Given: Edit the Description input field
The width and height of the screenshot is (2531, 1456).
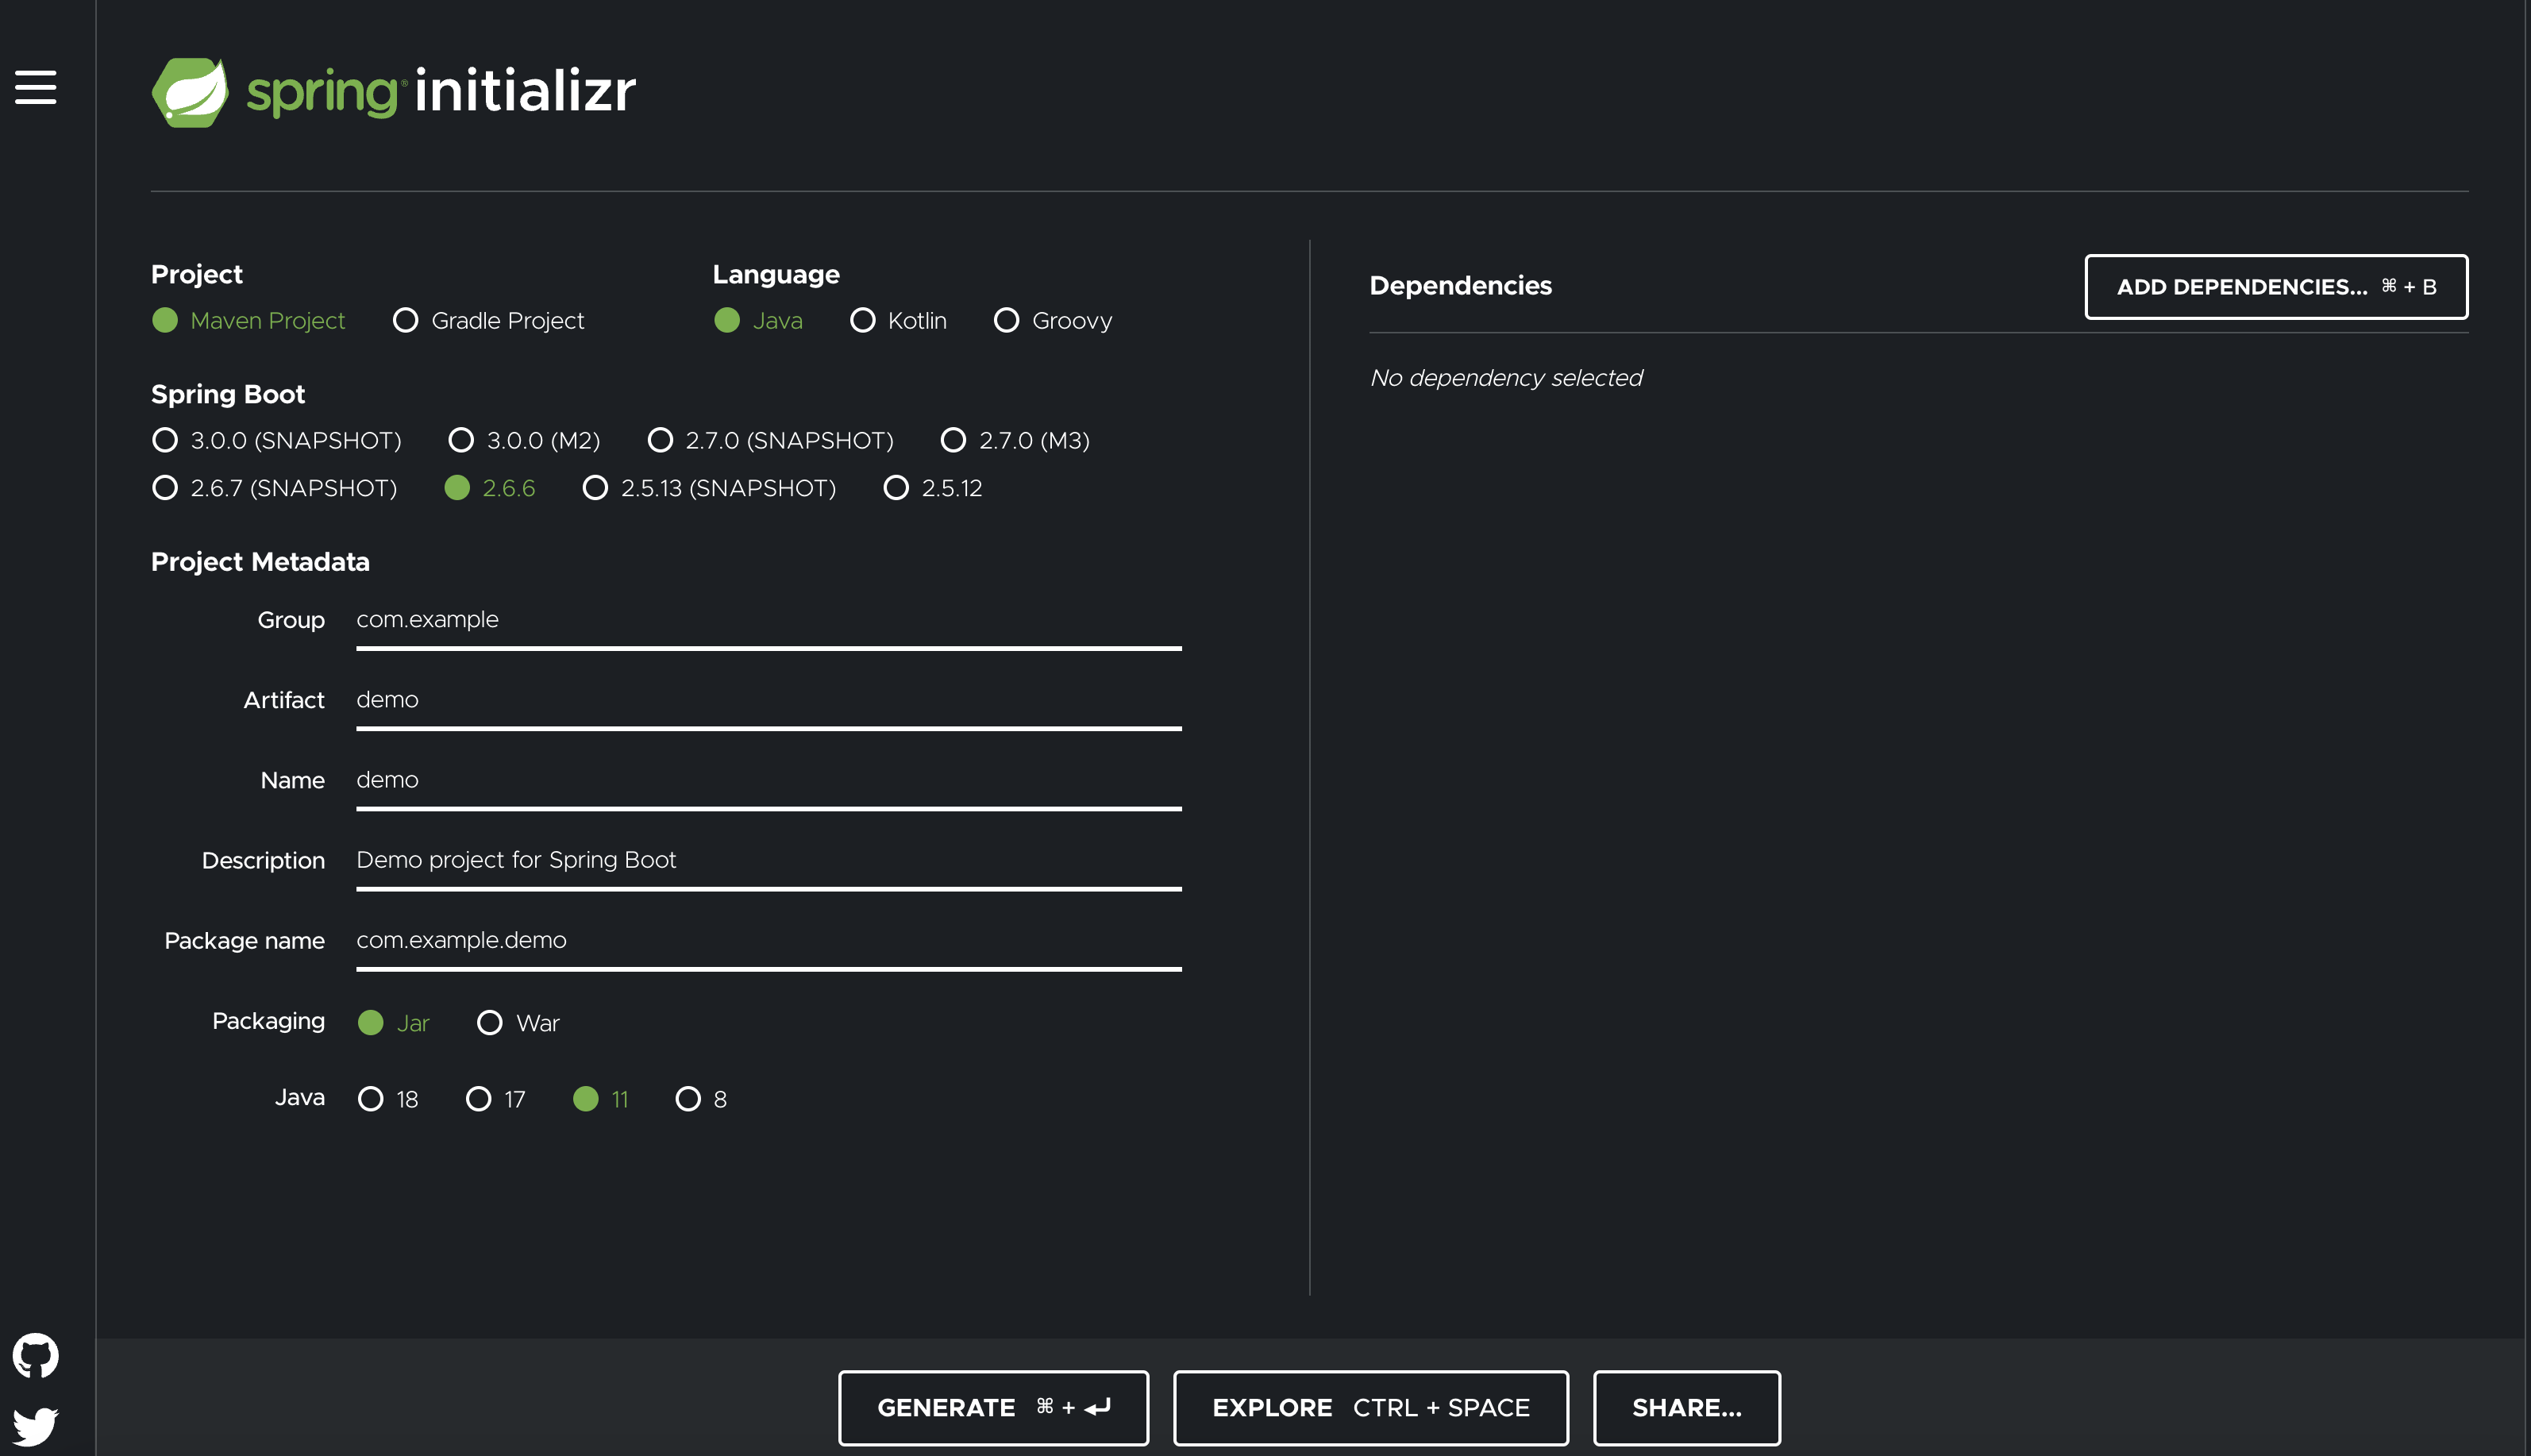Looking at the screenshot, I should (768, 860).
